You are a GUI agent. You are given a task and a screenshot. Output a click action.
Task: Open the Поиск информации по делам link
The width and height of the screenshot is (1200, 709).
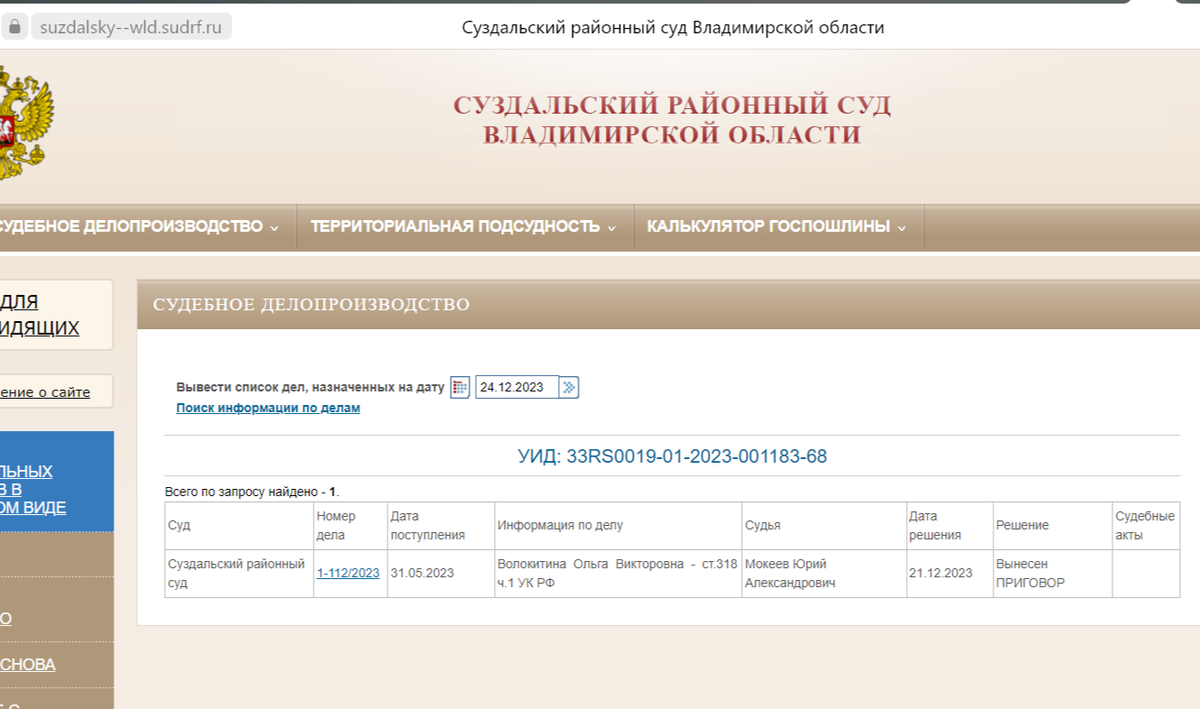pos(266,409)
